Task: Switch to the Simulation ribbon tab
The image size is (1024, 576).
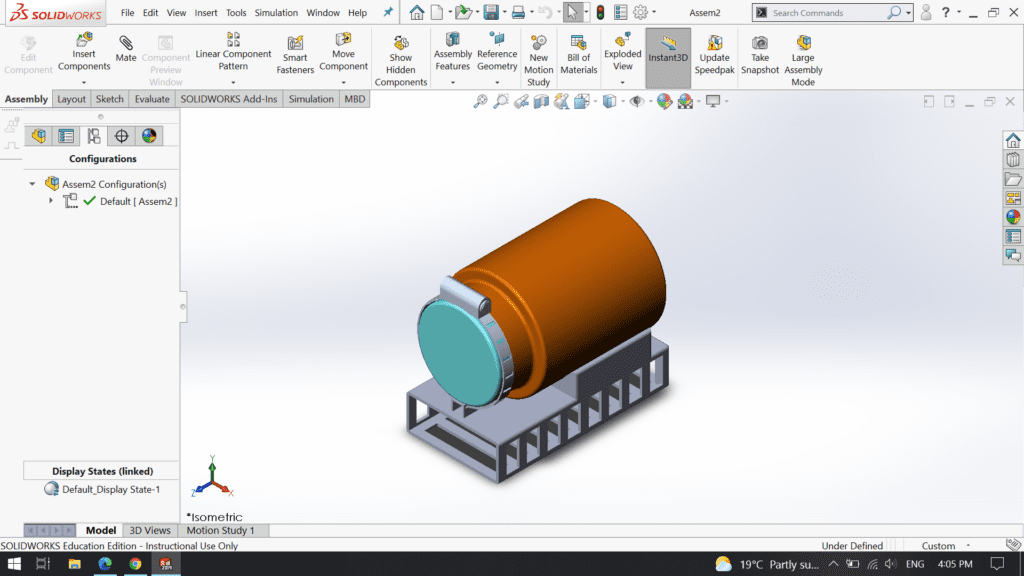Action: point(310,99)
